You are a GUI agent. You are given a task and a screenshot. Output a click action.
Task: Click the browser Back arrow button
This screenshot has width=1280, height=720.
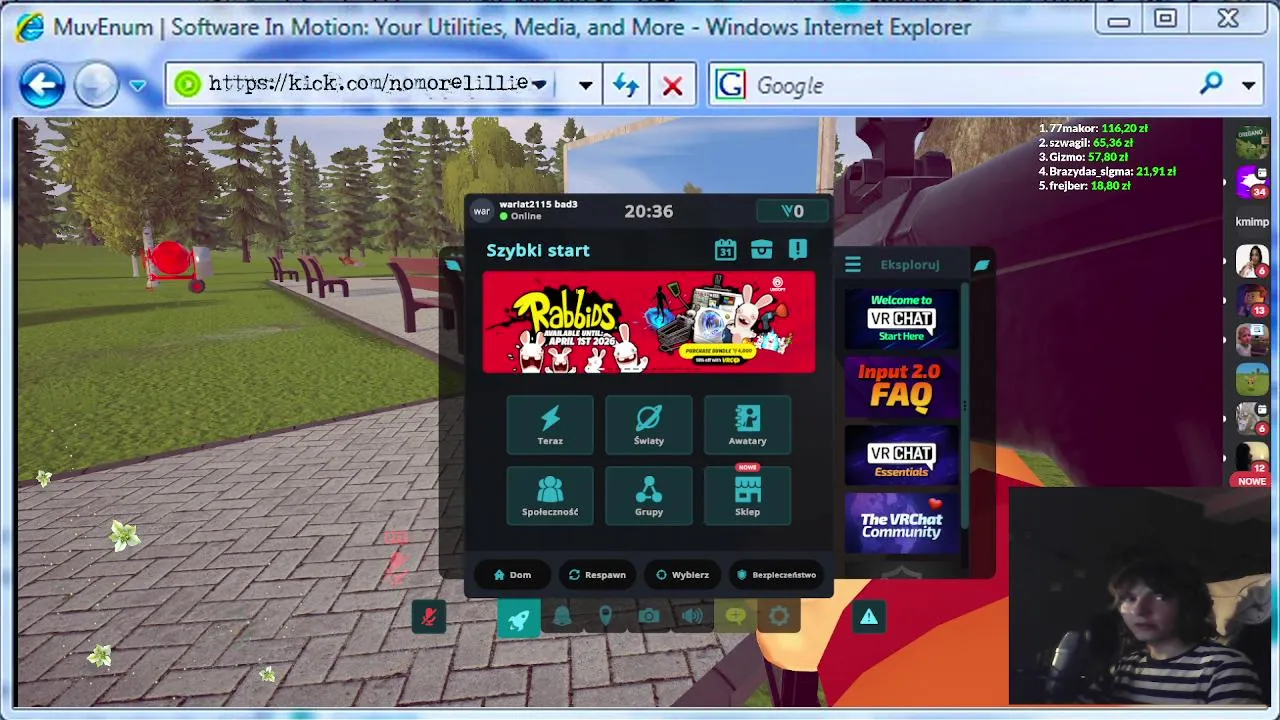[42, 85]
